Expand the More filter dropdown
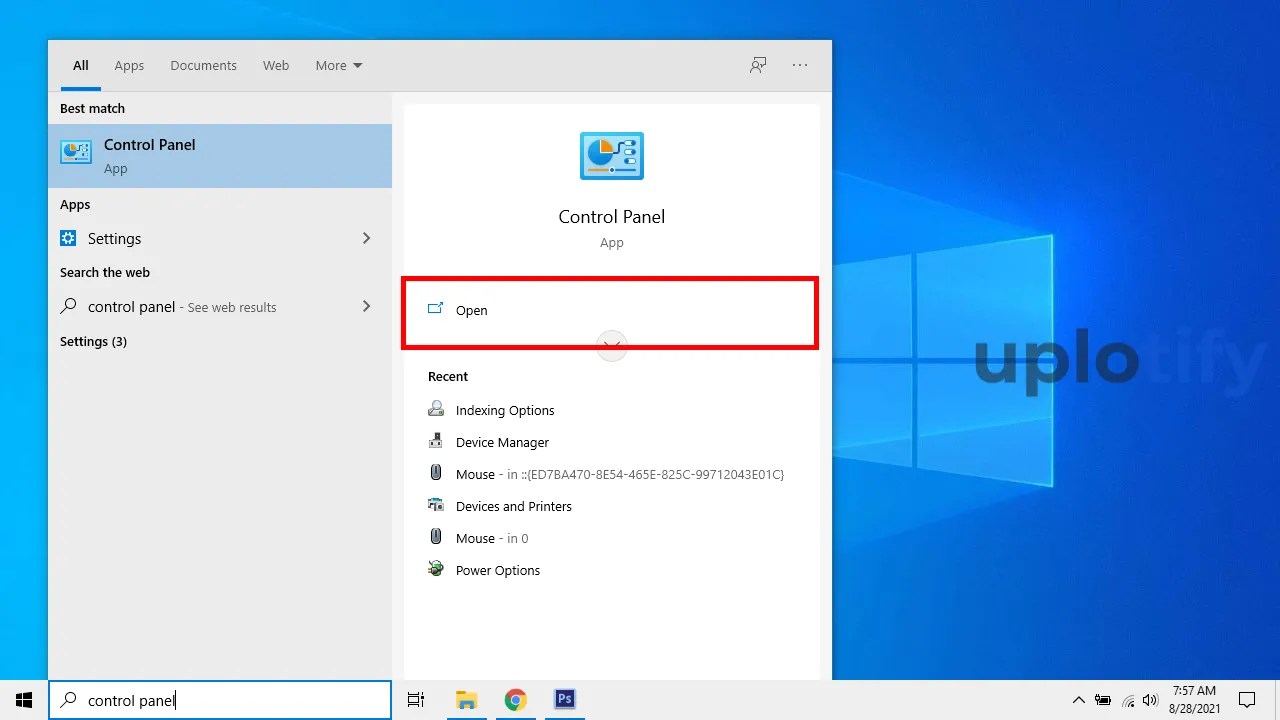This screenshot has width=1280, height=720. coord(339,66)
